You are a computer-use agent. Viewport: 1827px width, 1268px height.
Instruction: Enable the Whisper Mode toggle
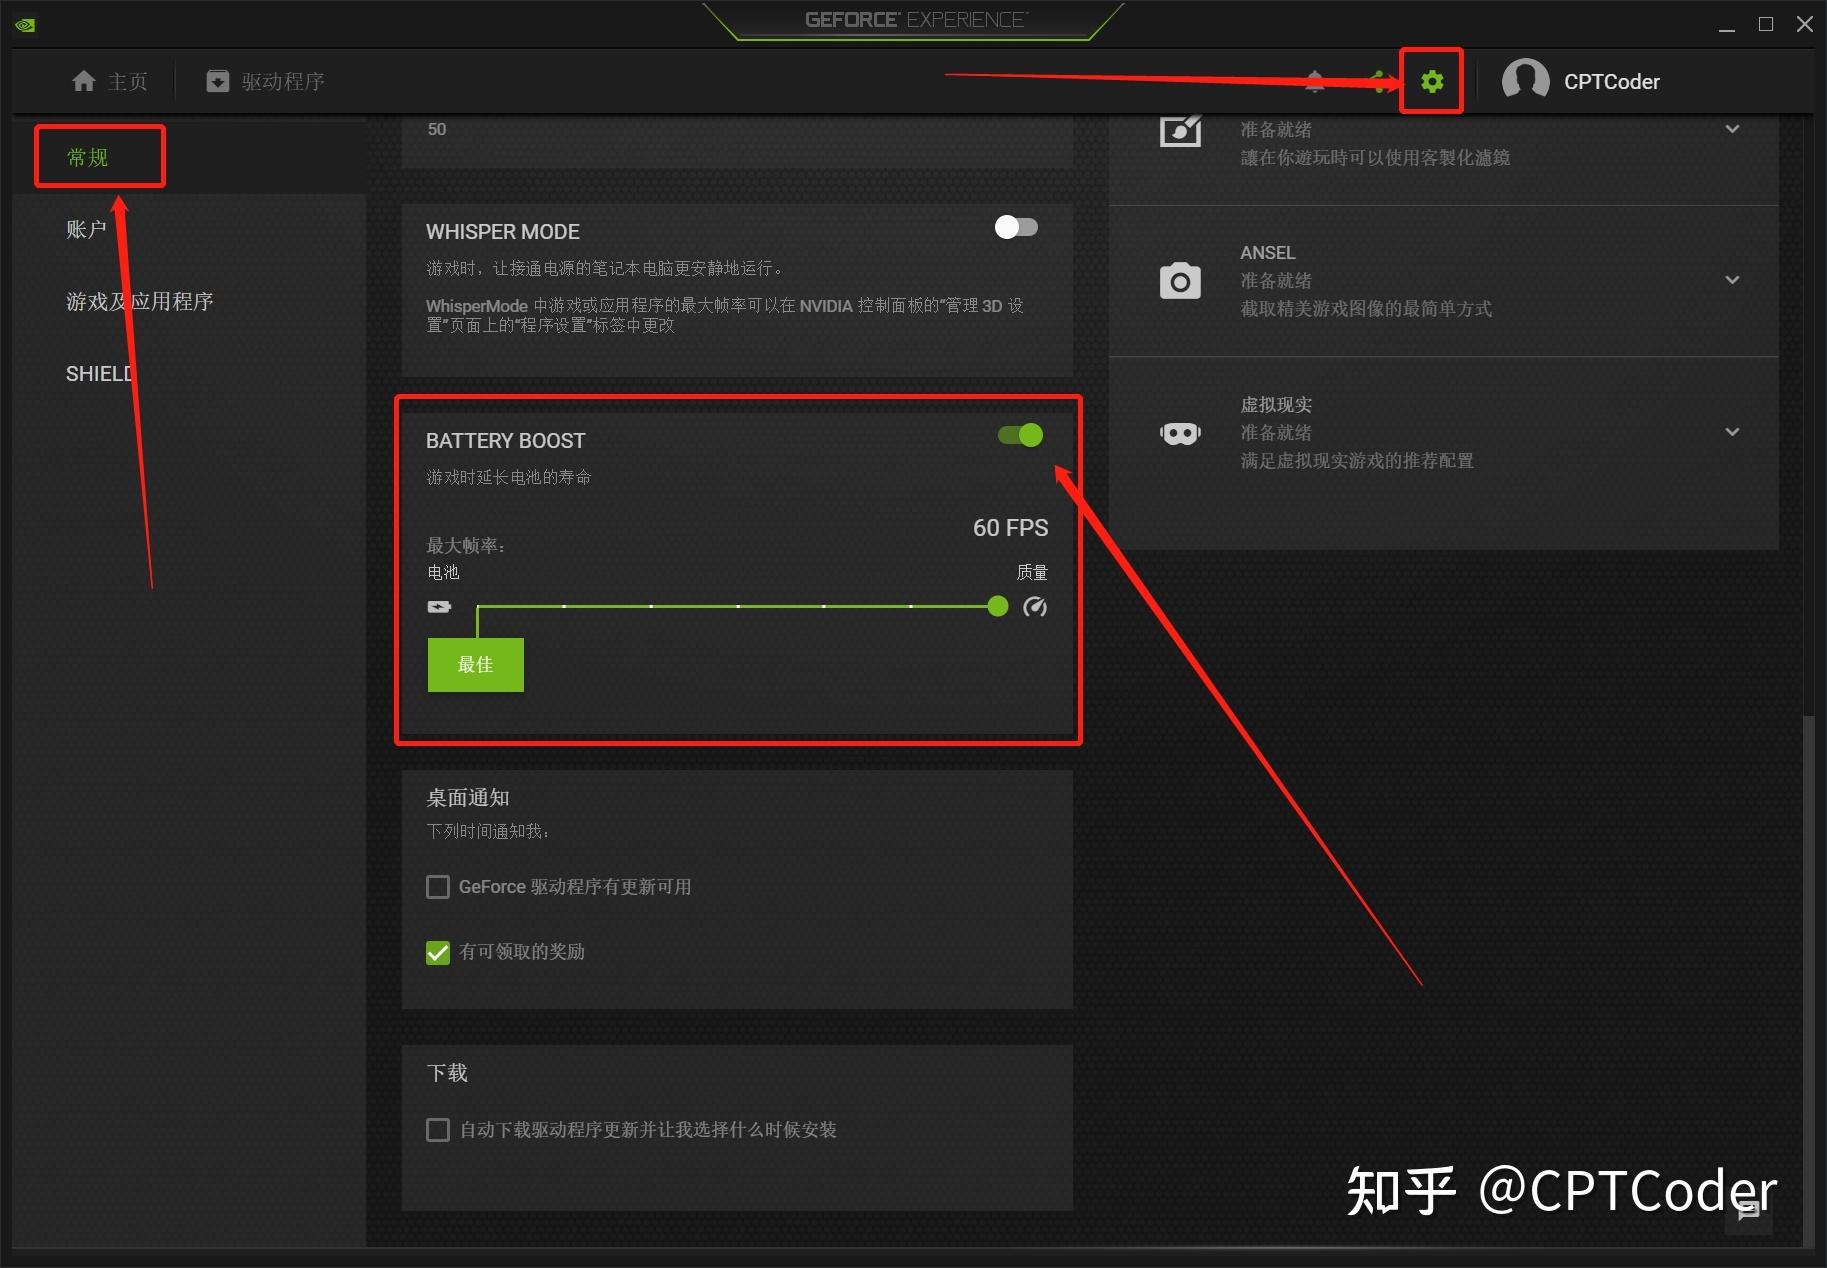point(1016,227)
